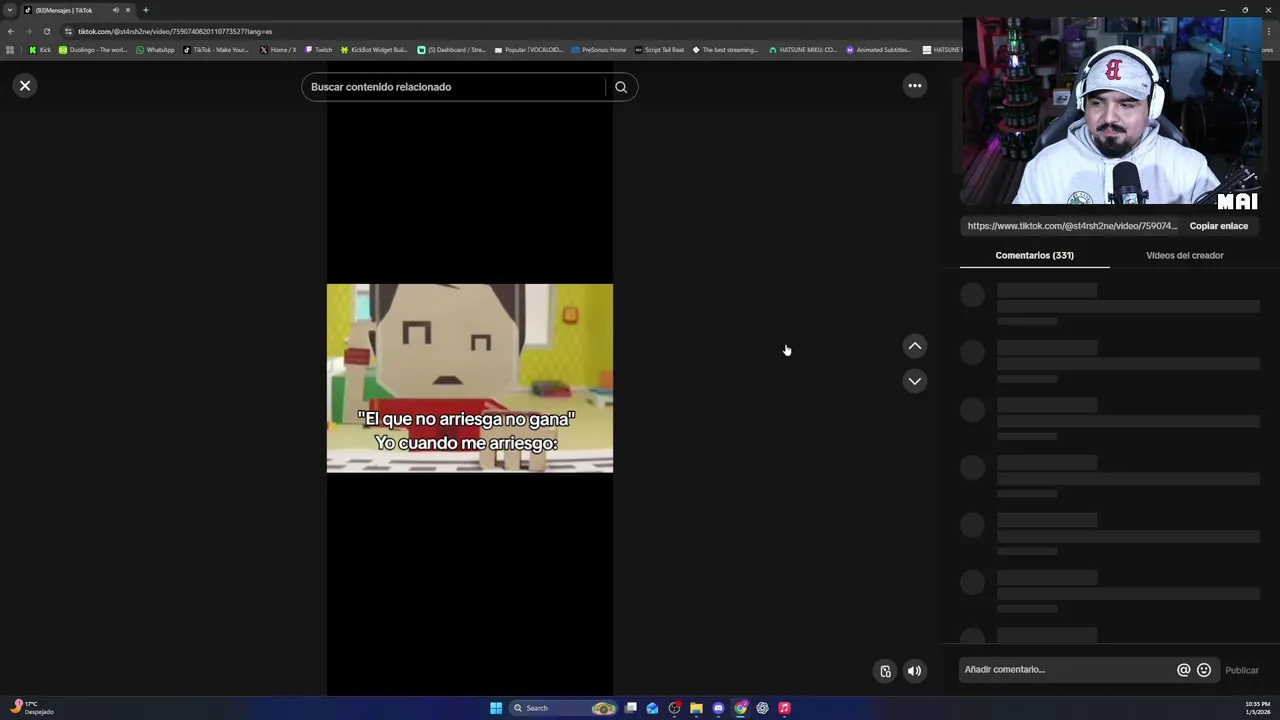
Task: Open the Home / X bookmark
Action: tap(278, 49)
